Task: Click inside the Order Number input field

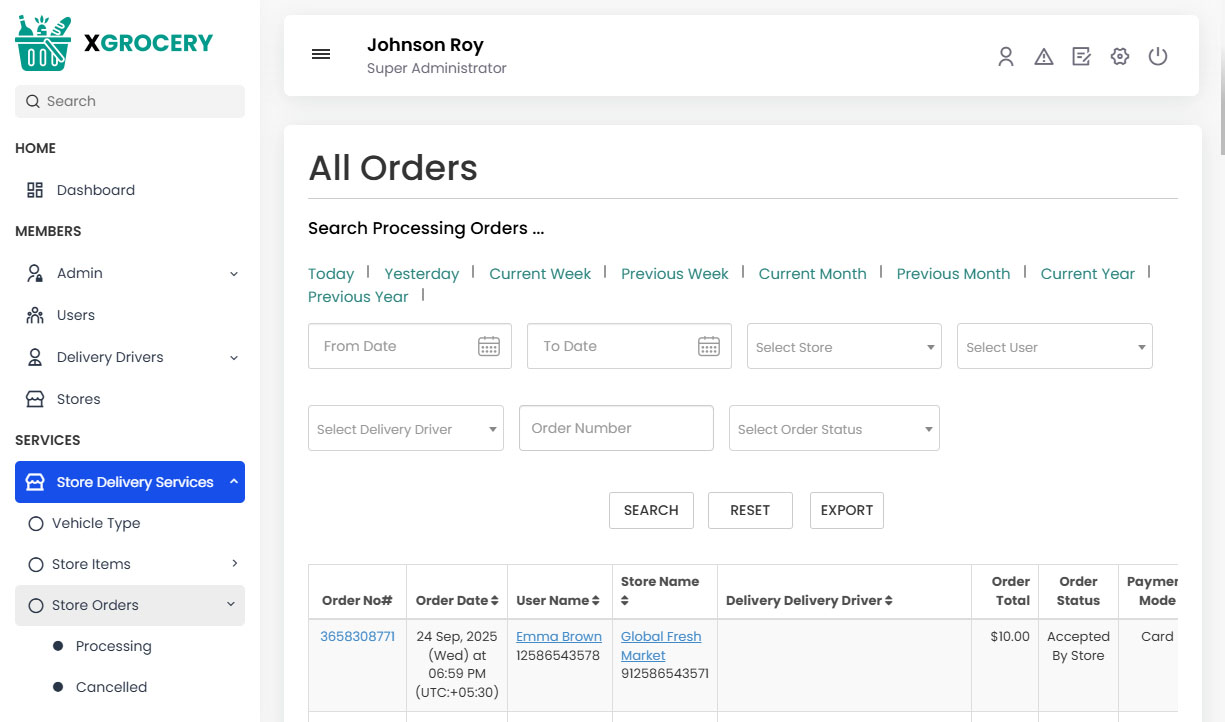Action: coord(616,428)
